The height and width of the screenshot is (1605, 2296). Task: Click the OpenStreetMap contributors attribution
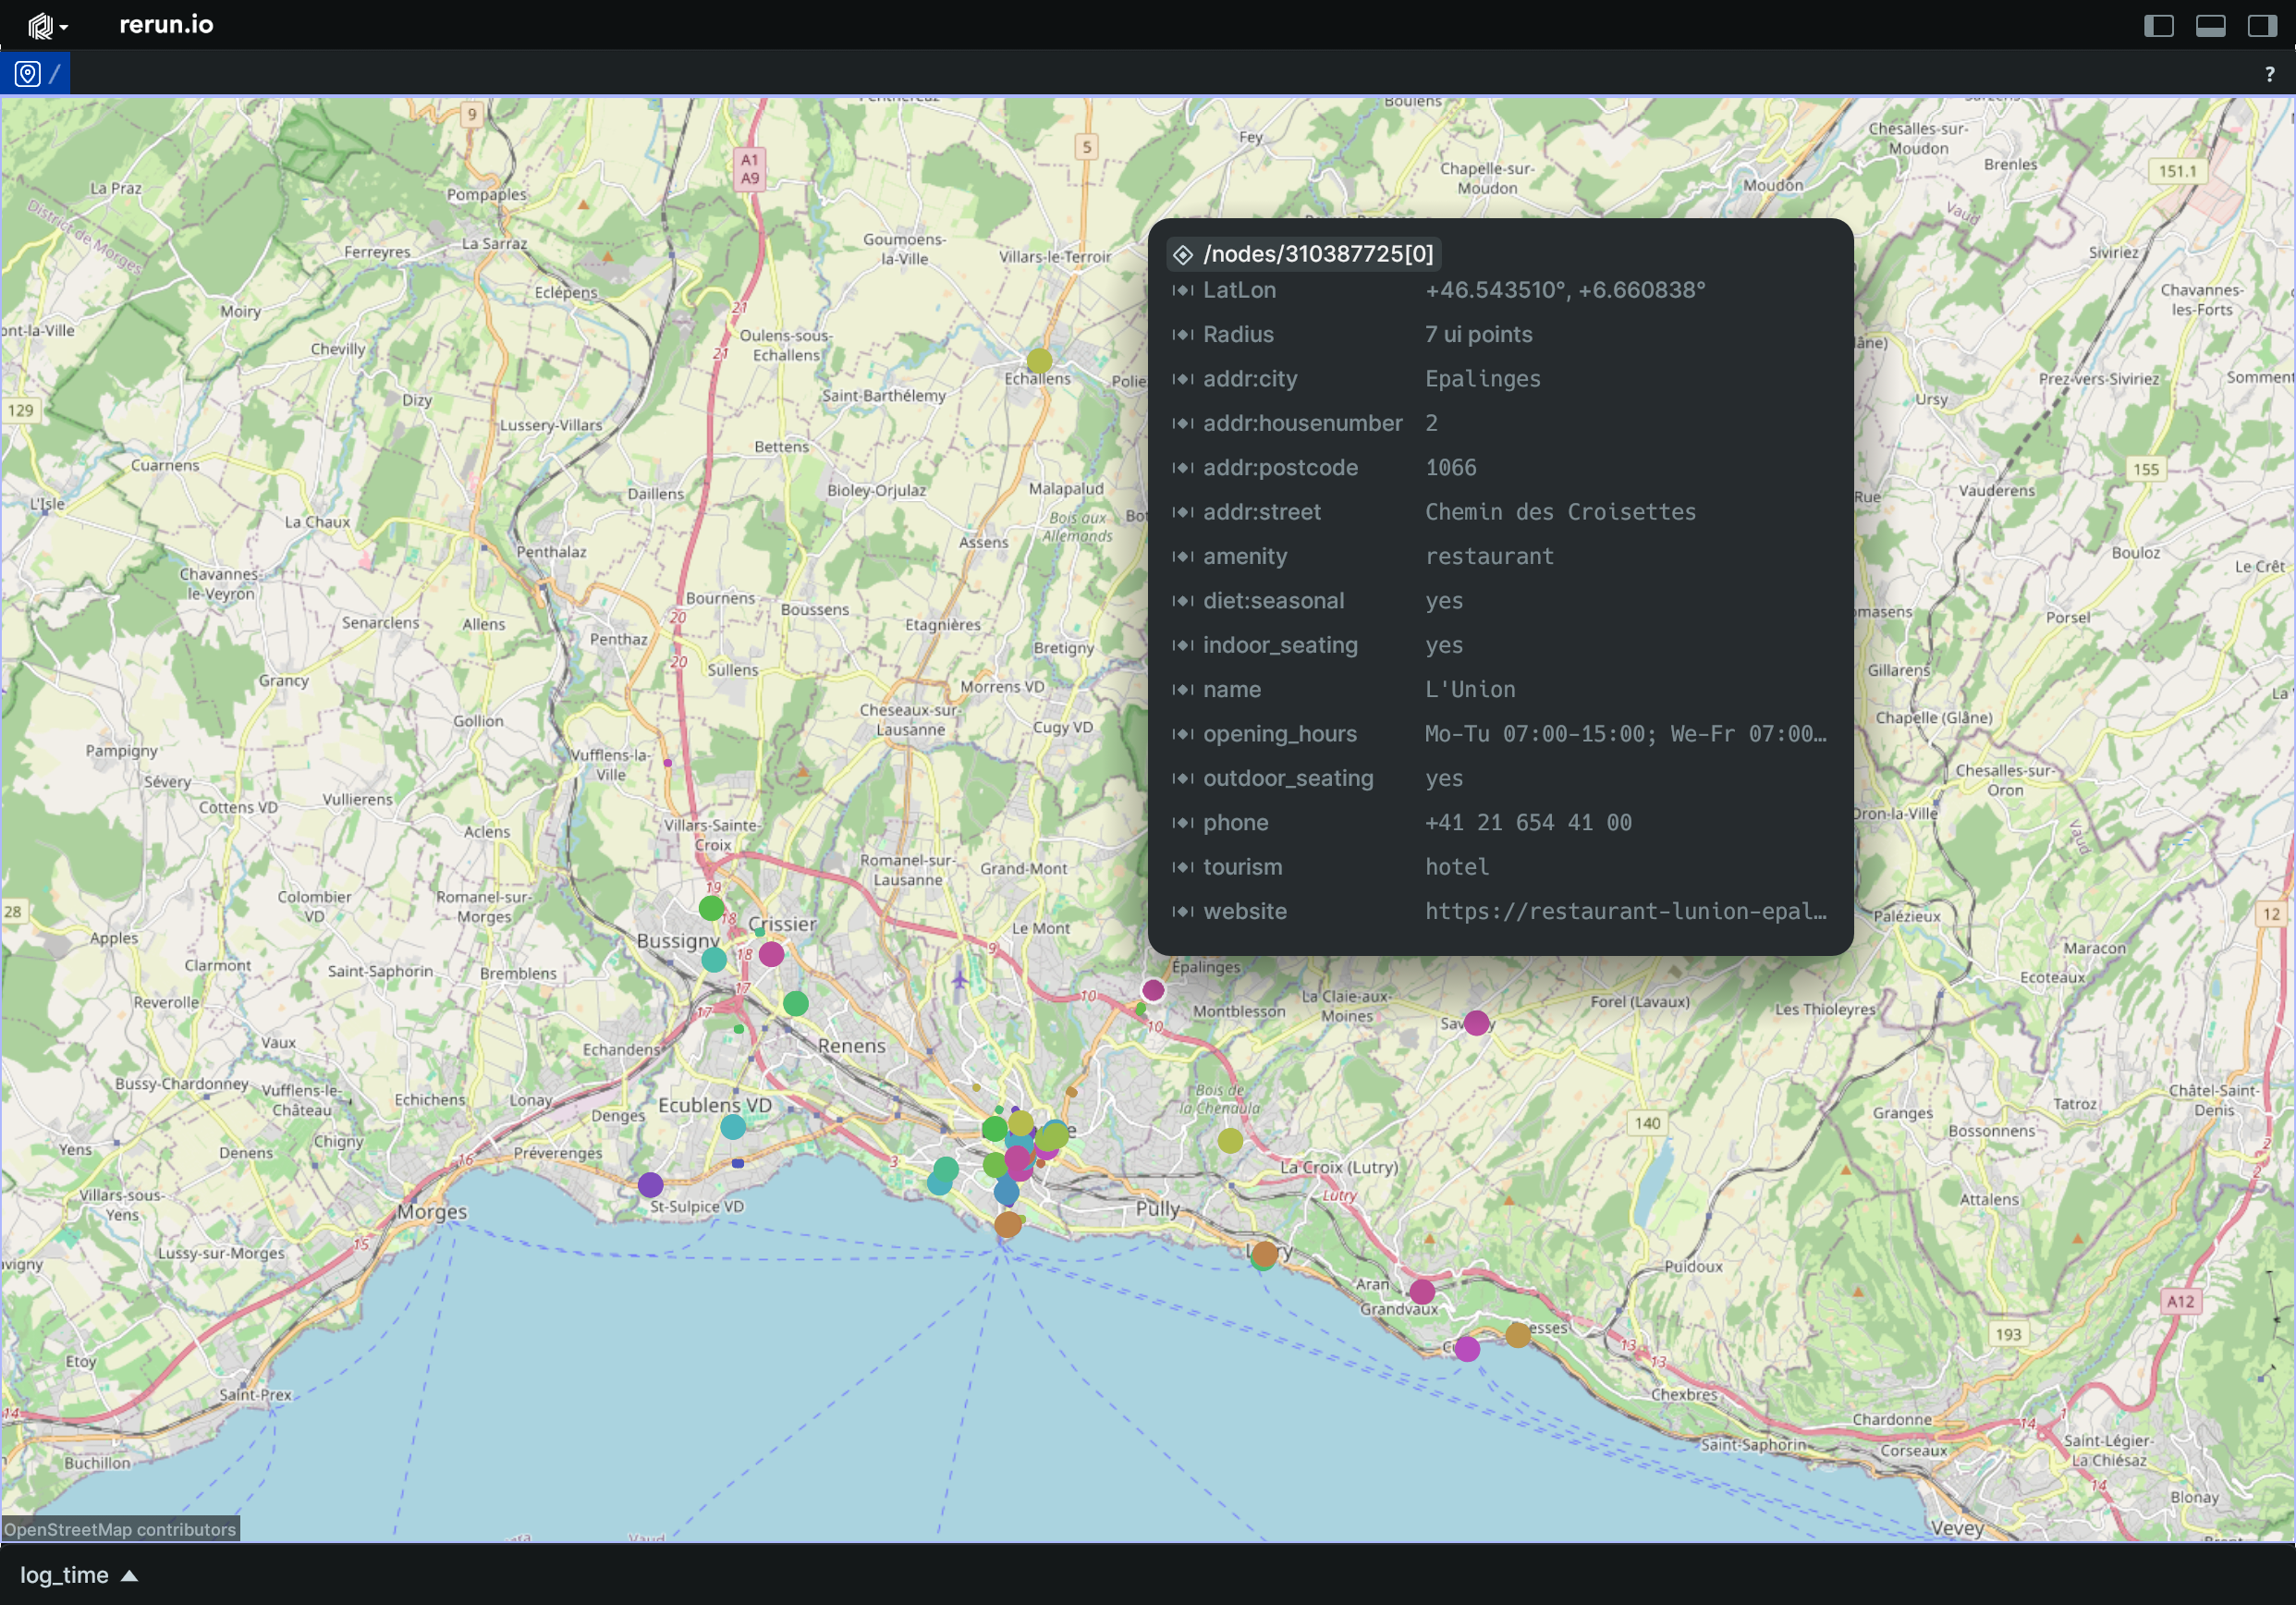[x=120, y=1529]
